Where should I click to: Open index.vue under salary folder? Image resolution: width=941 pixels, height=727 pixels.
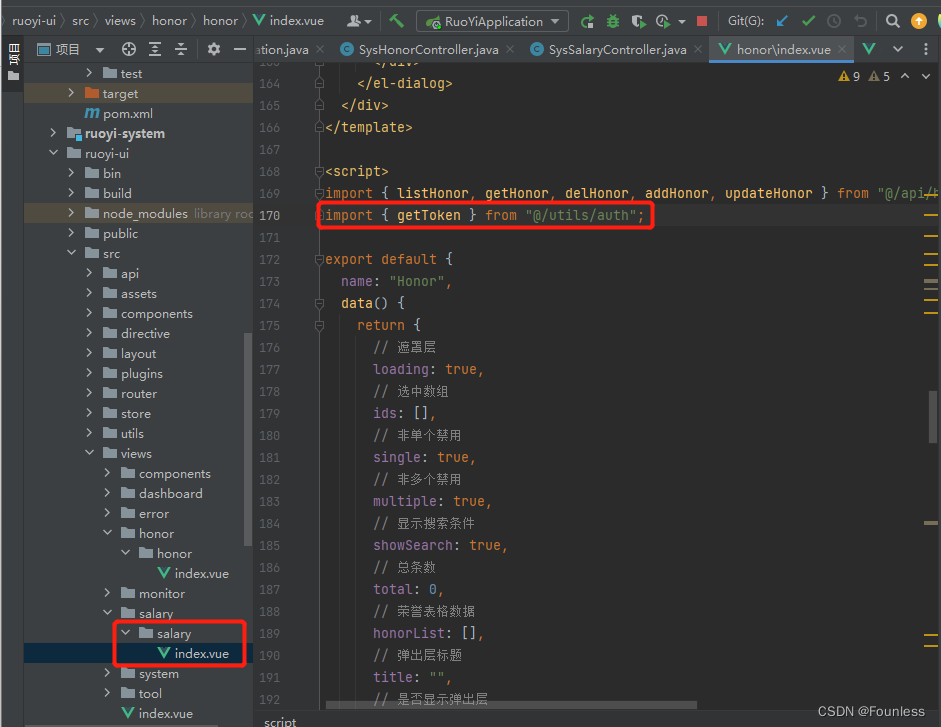[193, 654]
